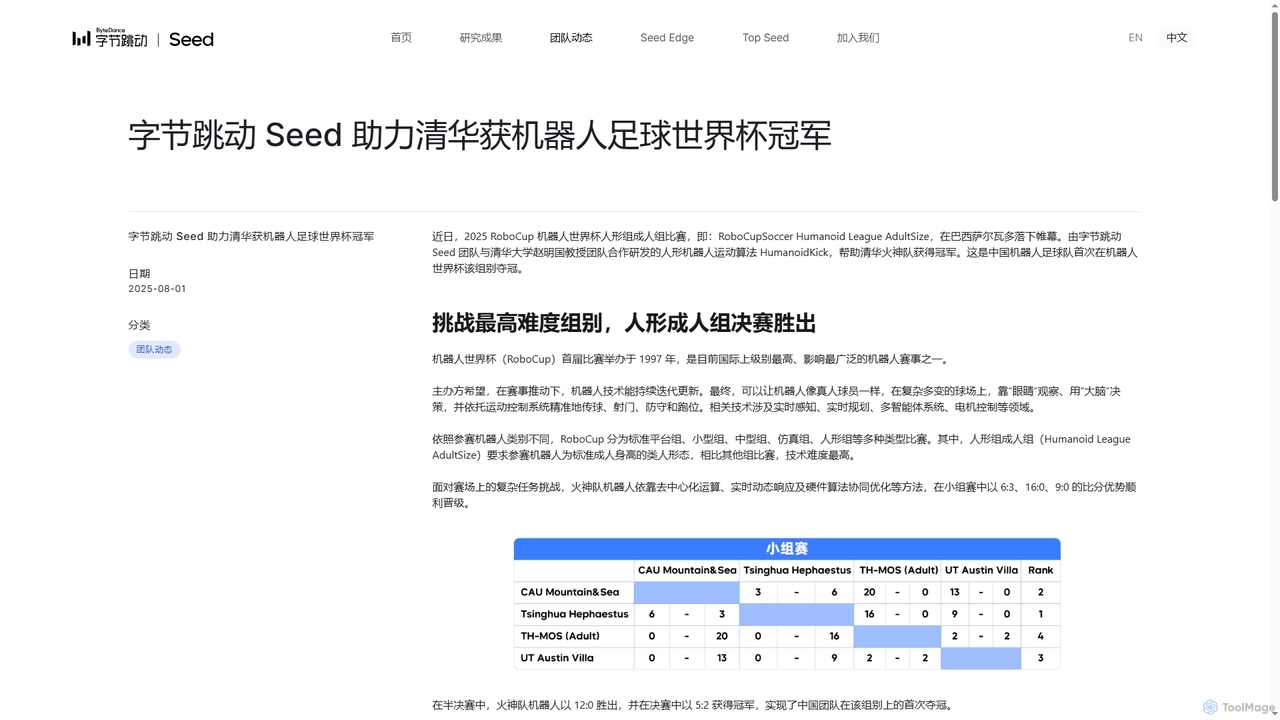The height and width of the screenshot is (720, 1280).
Task: Click the Tsinghua Hephaestus row label
Action: 574,614
